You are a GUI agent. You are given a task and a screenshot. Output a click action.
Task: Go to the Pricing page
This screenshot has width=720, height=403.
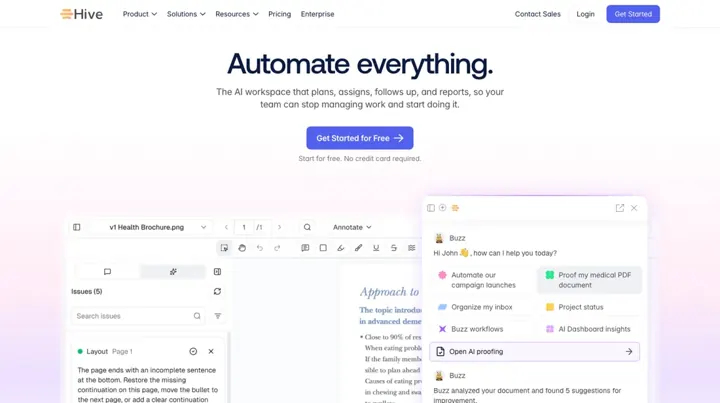tap(280, 14)
